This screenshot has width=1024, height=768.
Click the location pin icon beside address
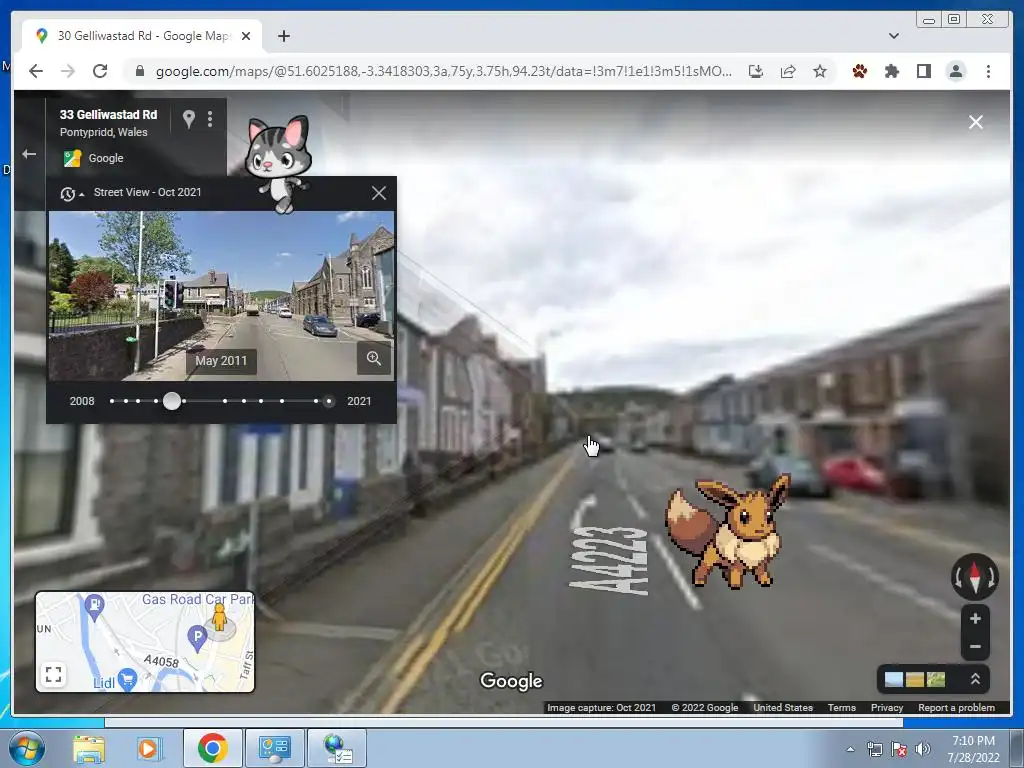pyautogui.click(x=189, y=119)
